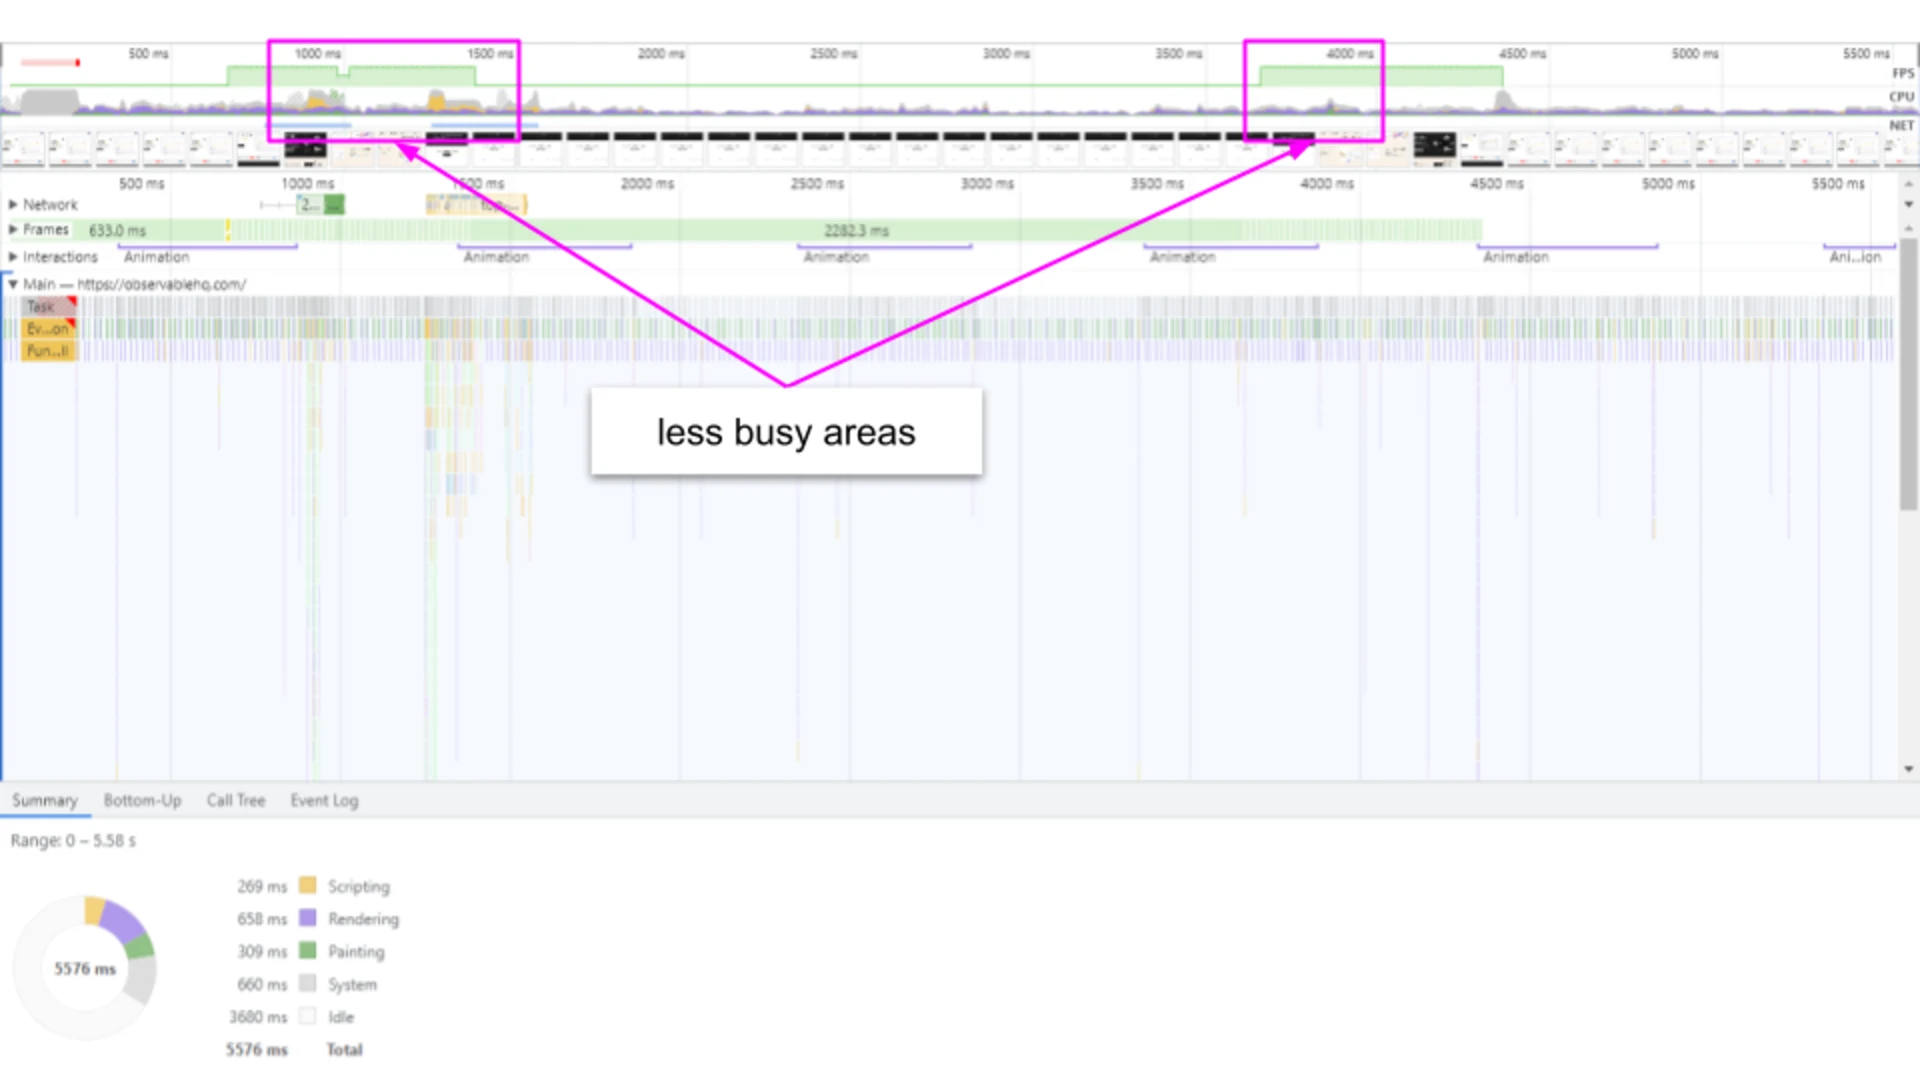Expand the Interactions track
Screen dimensions: 1920x1080
pyautogui.click(x=13, y=257)
